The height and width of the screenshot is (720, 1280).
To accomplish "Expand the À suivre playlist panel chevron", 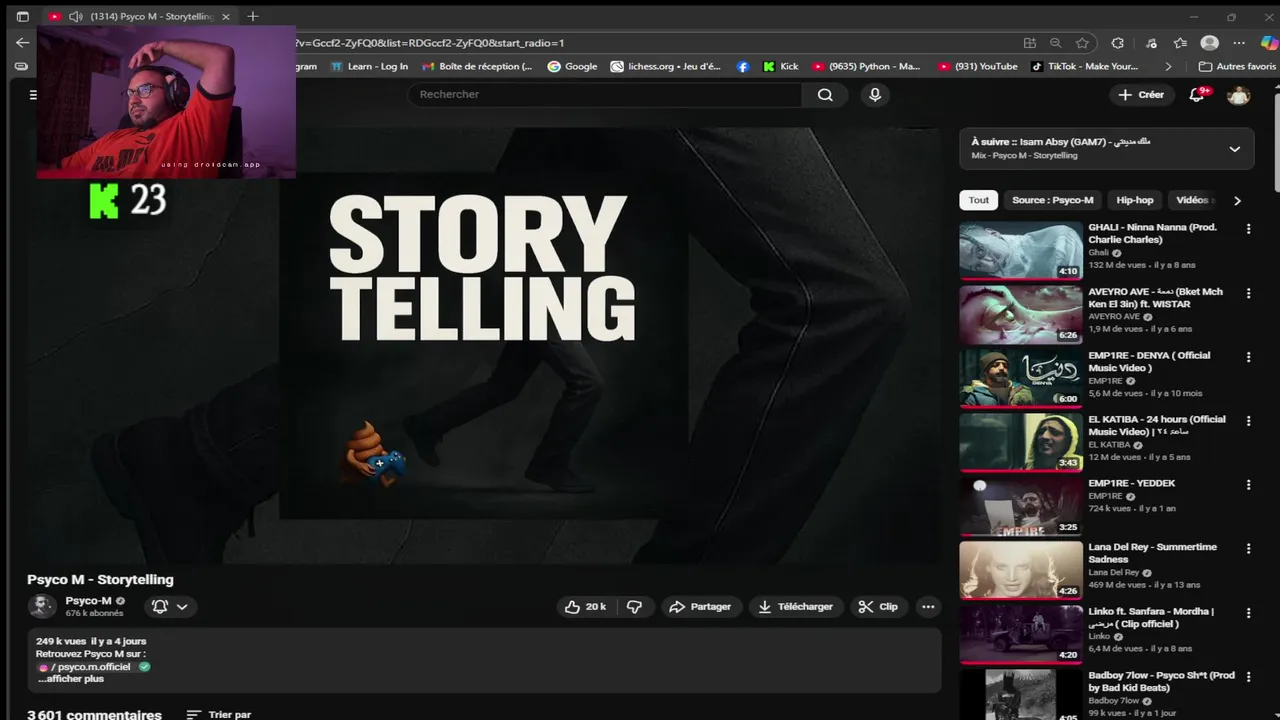I will tap(1234, 149).
